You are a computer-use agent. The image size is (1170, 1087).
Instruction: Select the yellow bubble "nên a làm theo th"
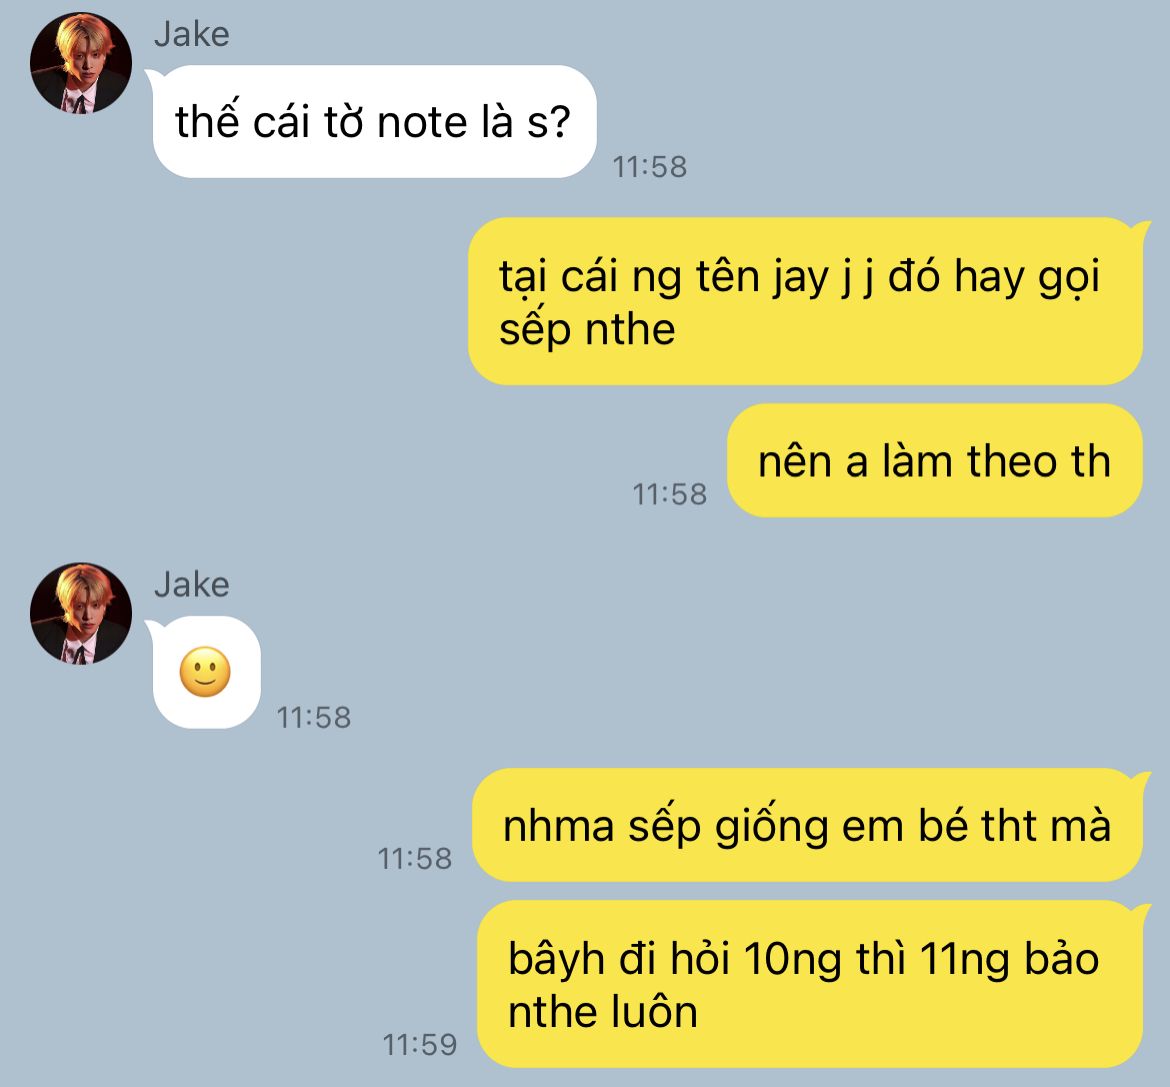[934, 460]
